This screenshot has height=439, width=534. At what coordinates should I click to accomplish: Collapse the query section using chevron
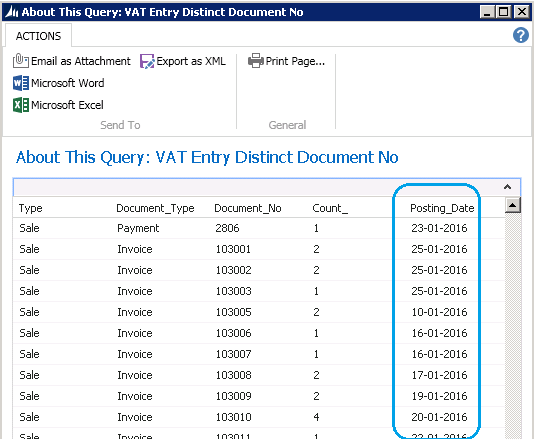507,187
